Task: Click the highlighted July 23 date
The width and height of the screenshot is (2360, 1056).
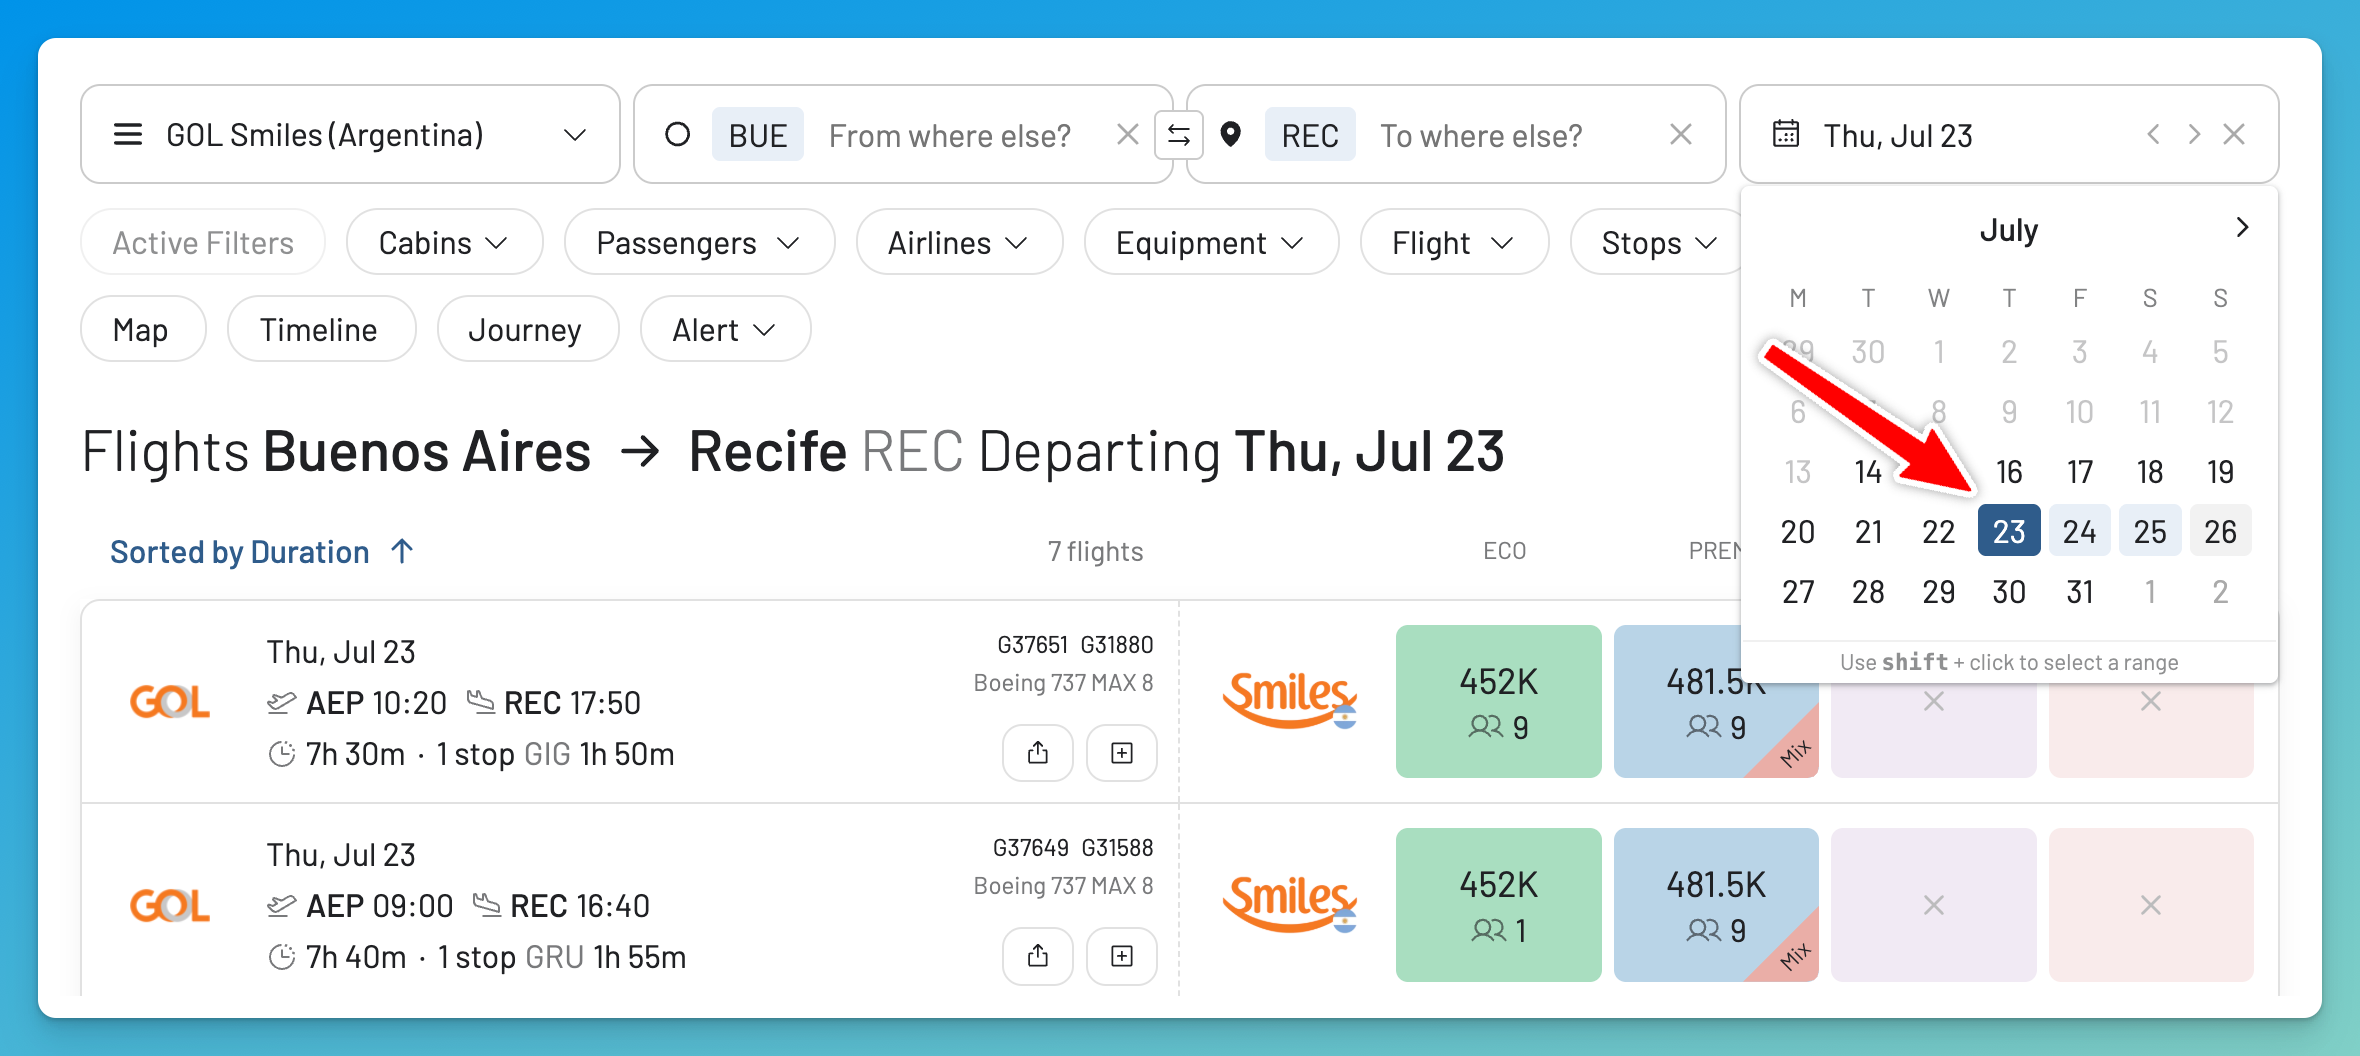Action: (2009, 531)
